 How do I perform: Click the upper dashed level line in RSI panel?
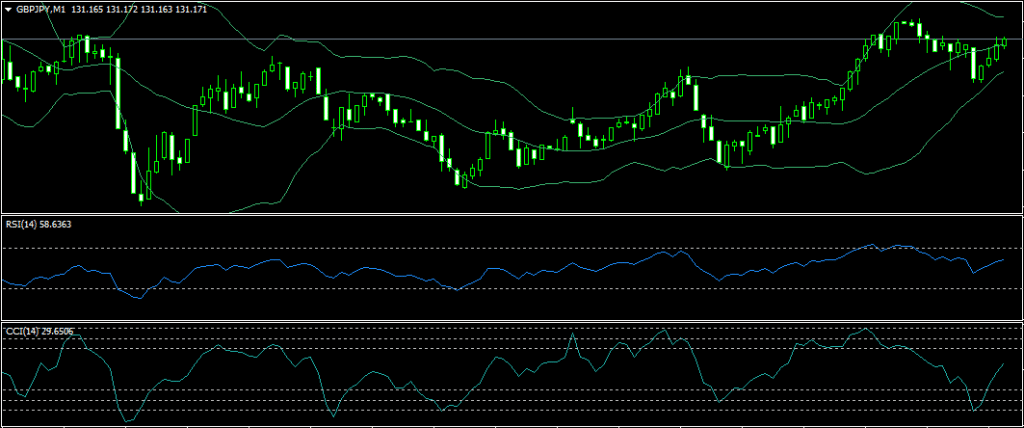pos(500,248)
